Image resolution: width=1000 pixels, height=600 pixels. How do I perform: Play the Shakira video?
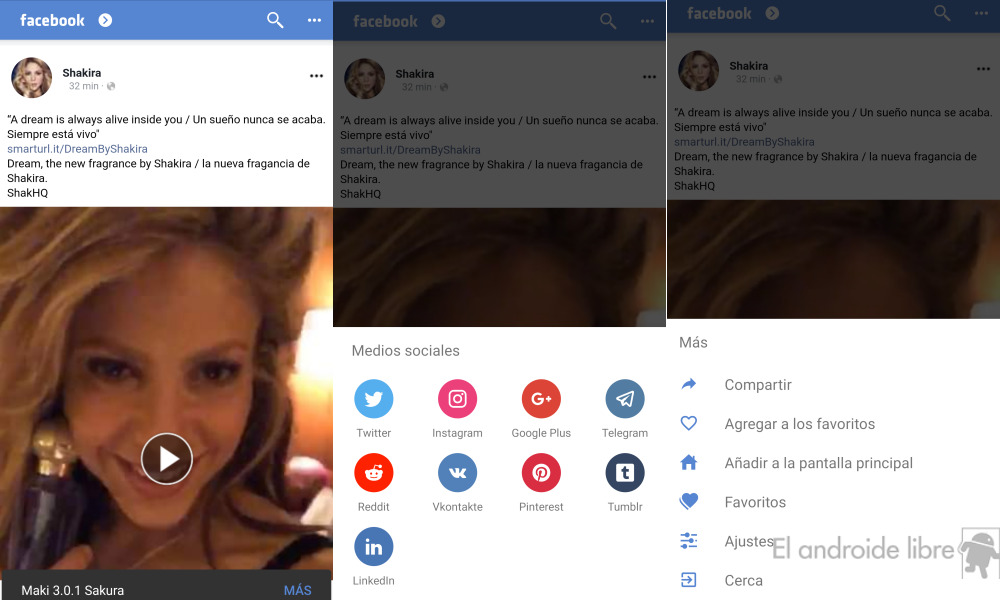166,458
